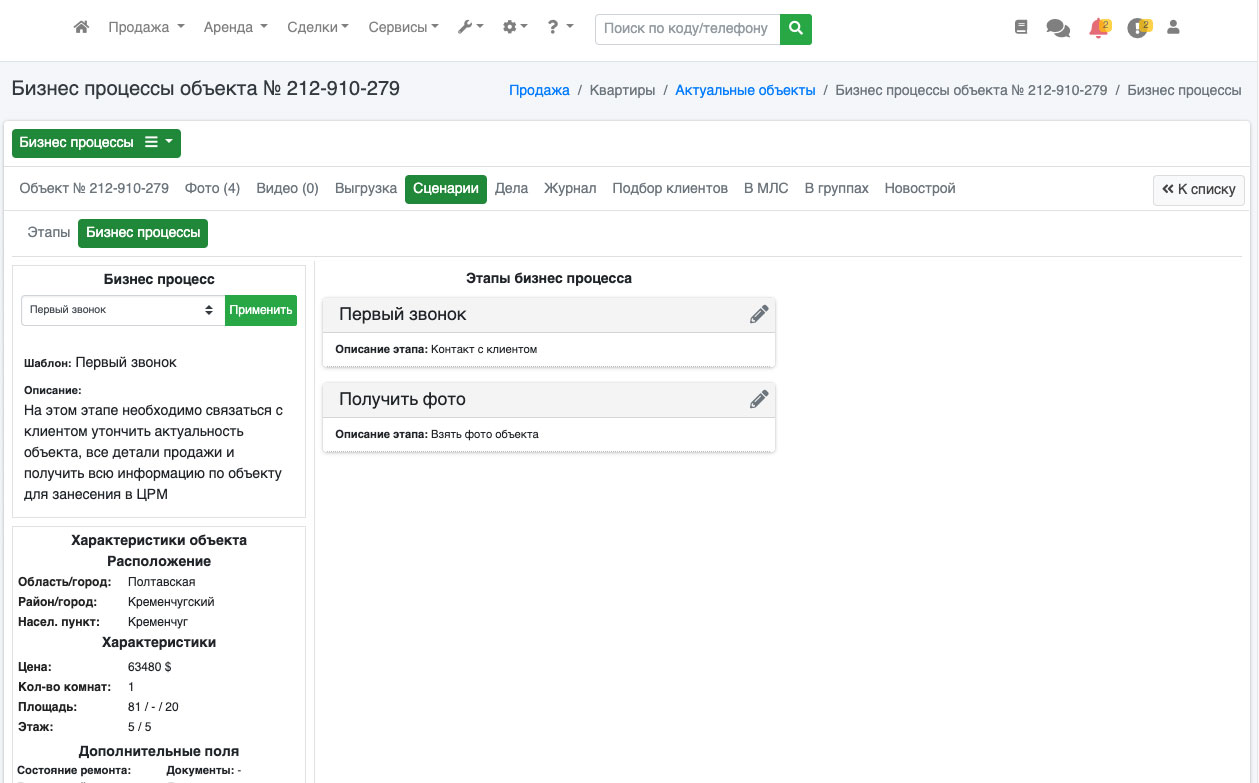The width and height of the screenshot is (1259, 783).
Task: Click the Полтавская region value
Action: point(162,582)
